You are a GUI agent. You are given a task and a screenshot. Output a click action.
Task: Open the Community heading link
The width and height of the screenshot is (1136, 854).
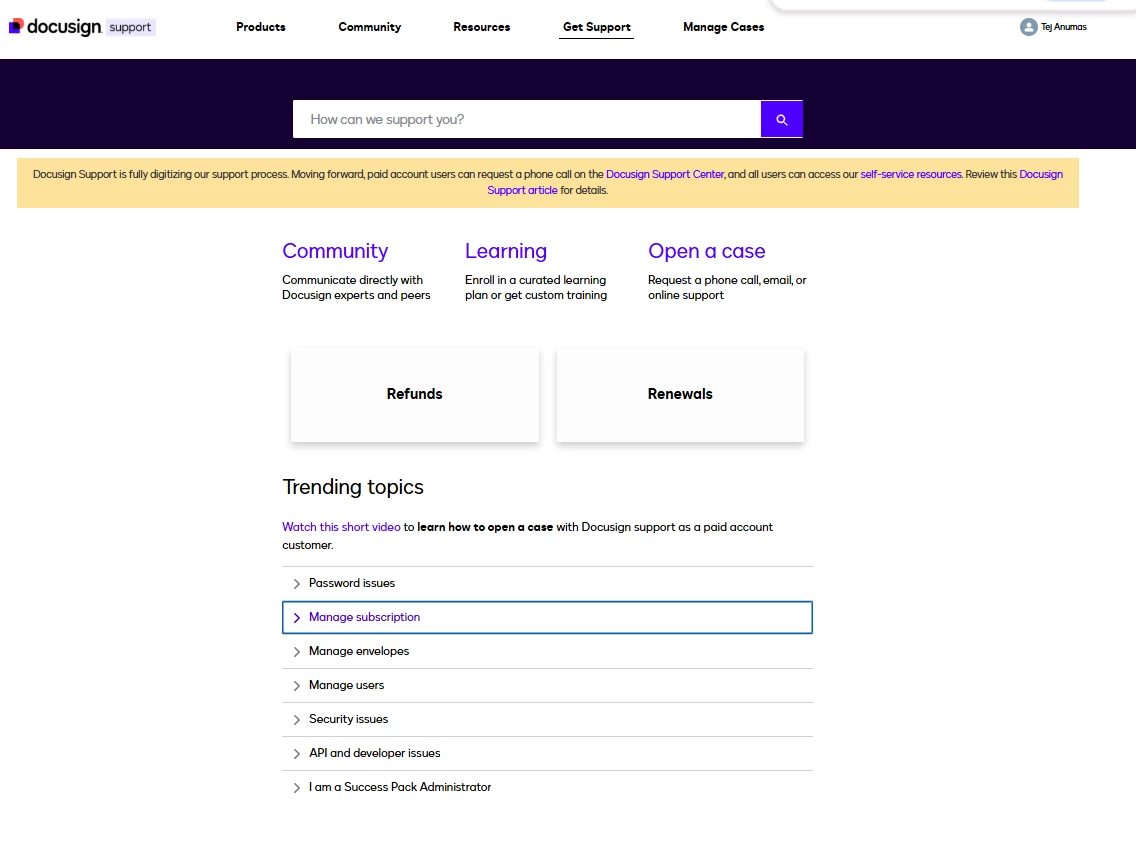pyautogui.click(x=335, y=251)
